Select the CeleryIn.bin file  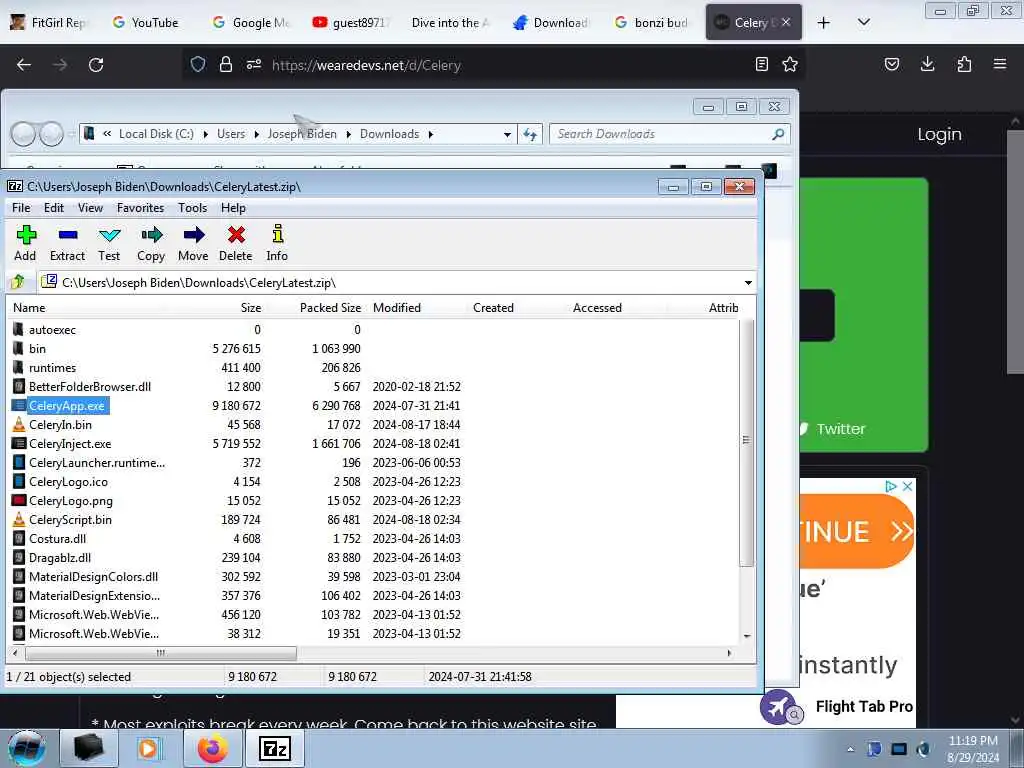(60, 424)
